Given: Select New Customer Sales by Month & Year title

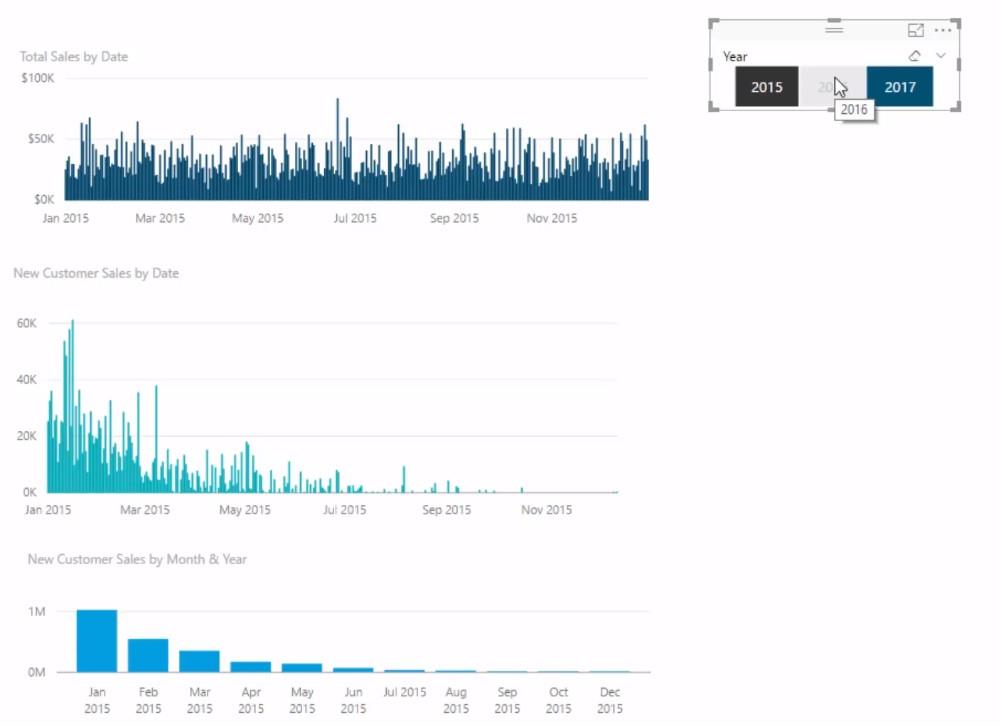Looking at the screenshot, I should [137, 559].
